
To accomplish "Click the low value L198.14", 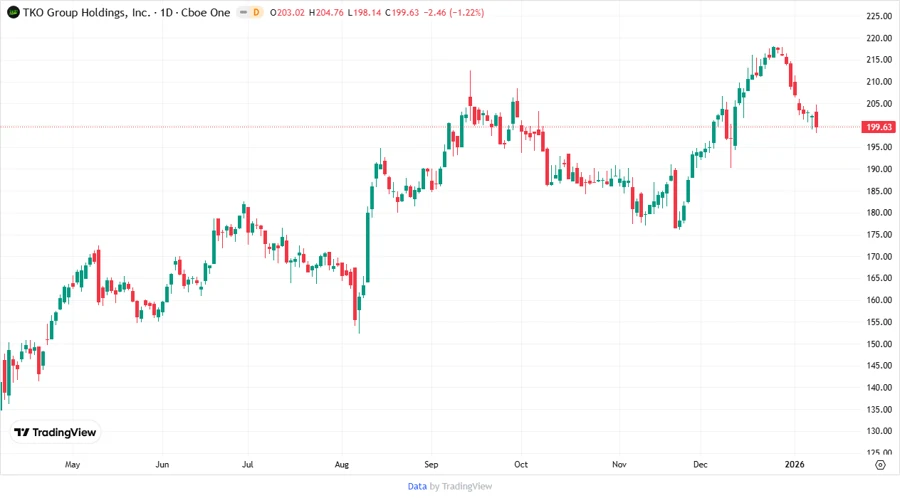I will [x=364, y=13].
